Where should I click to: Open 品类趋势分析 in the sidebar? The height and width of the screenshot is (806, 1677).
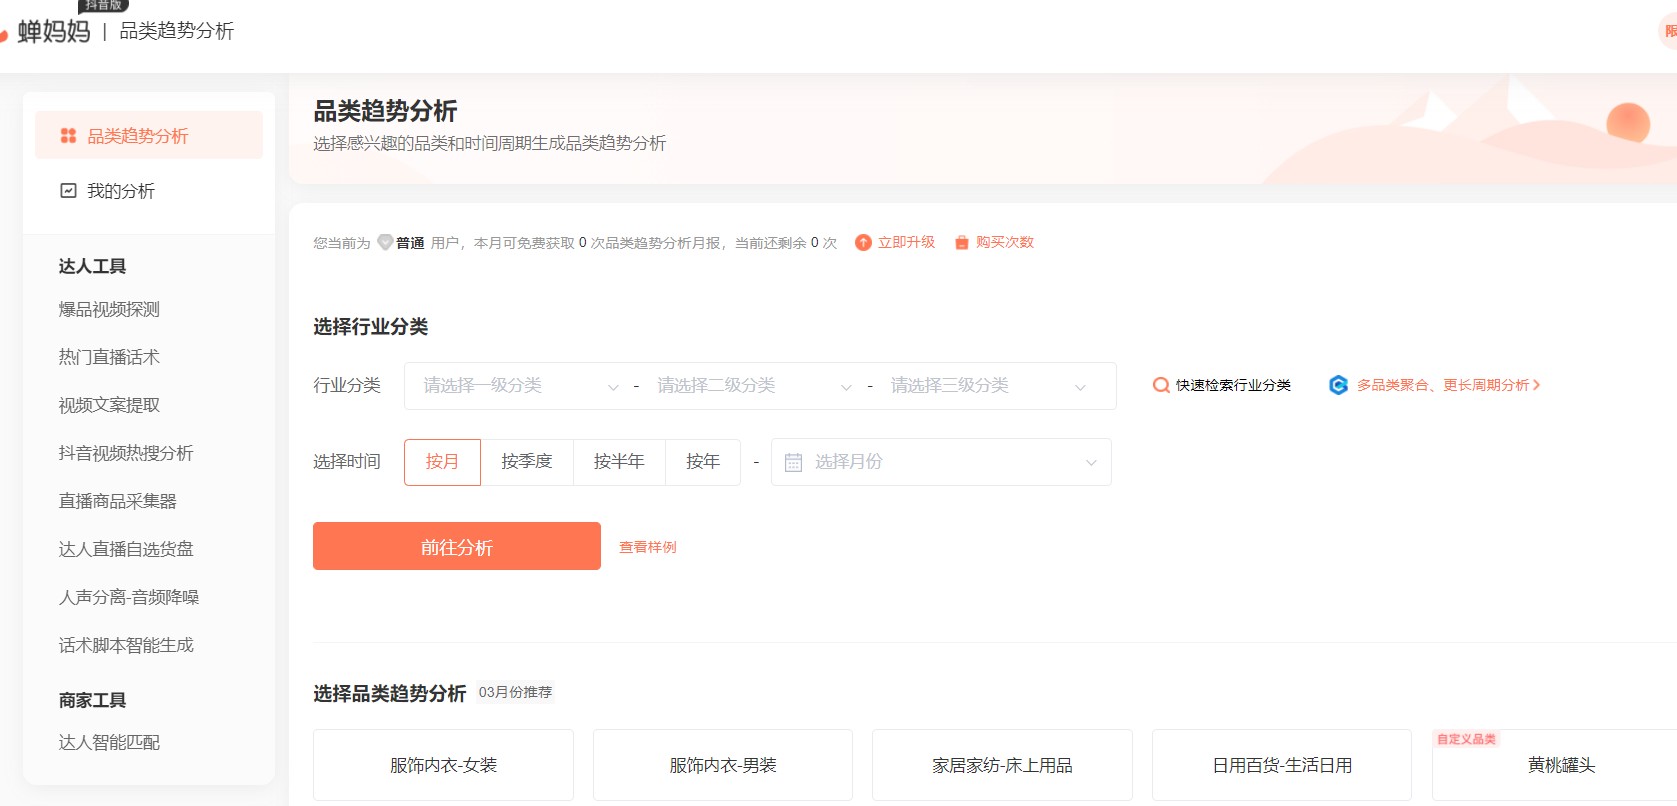tap(149, 135)
